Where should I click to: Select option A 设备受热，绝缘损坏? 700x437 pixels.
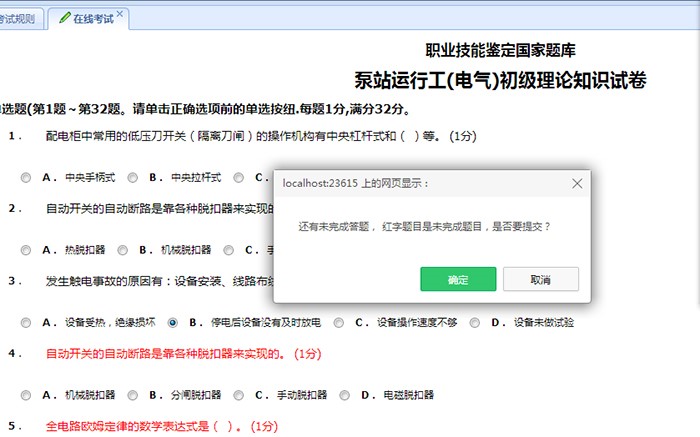point(26,323)
